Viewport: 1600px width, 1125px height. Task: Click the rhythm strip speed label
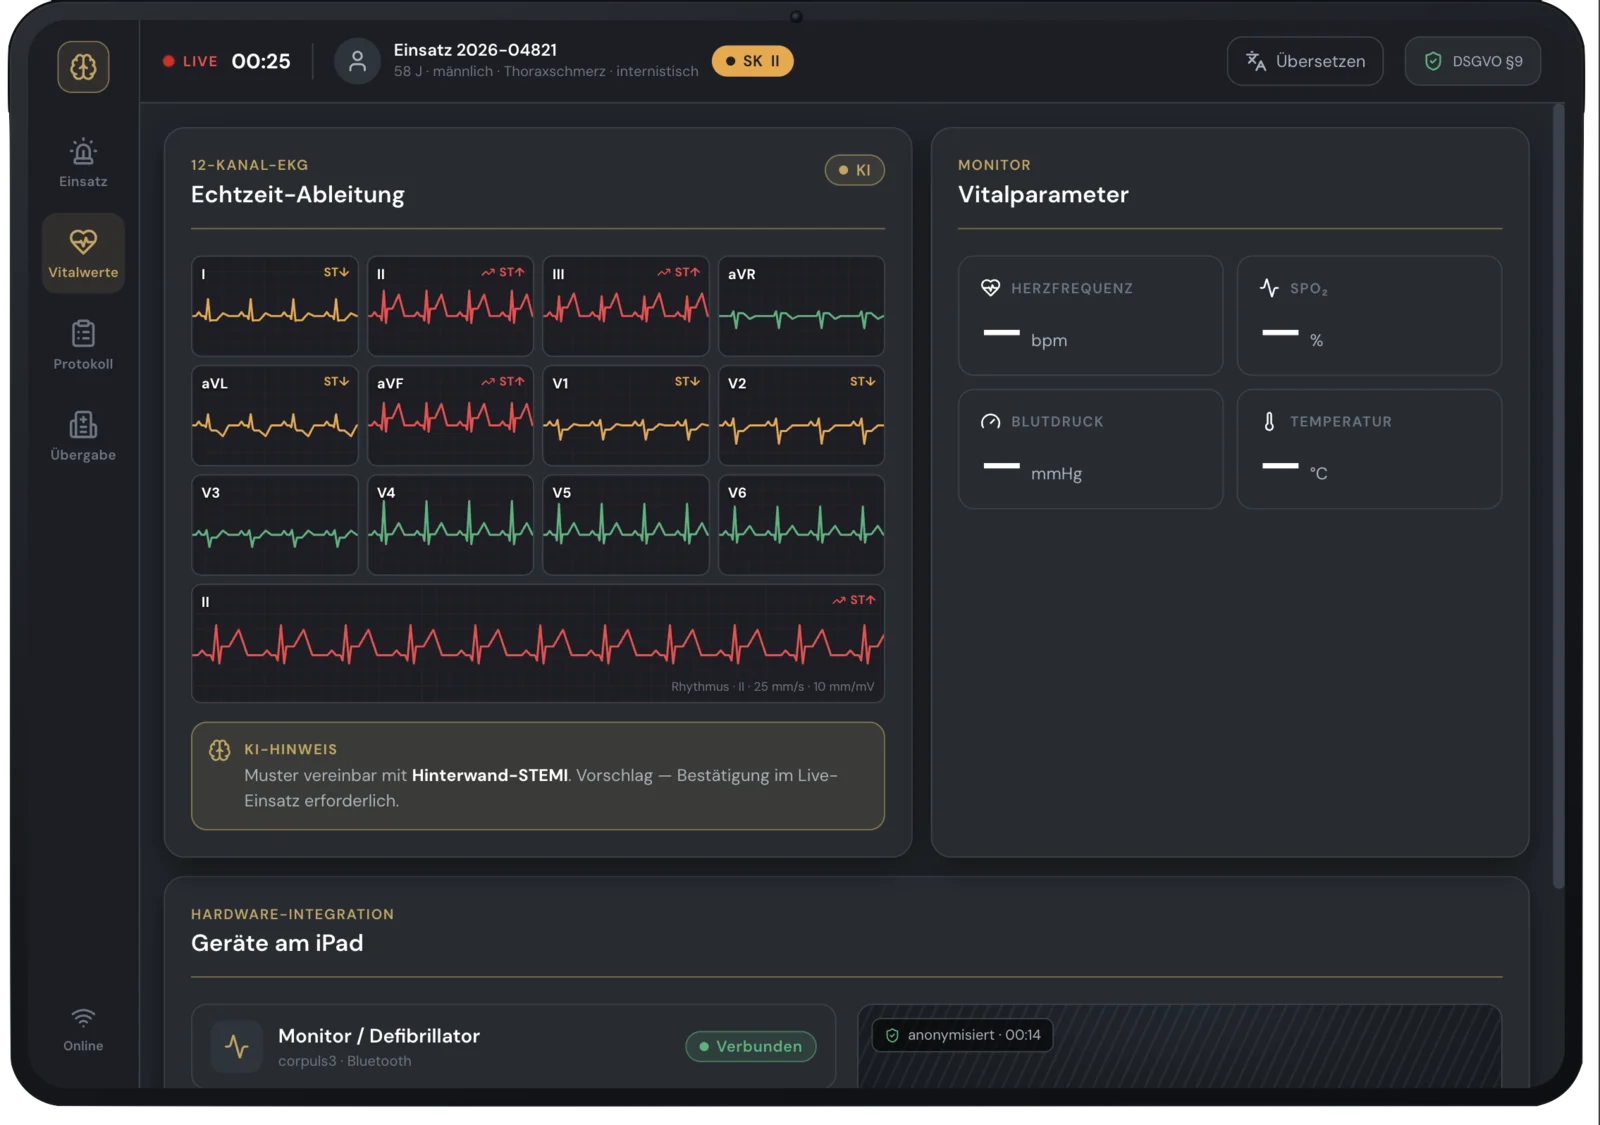point(772,687)
